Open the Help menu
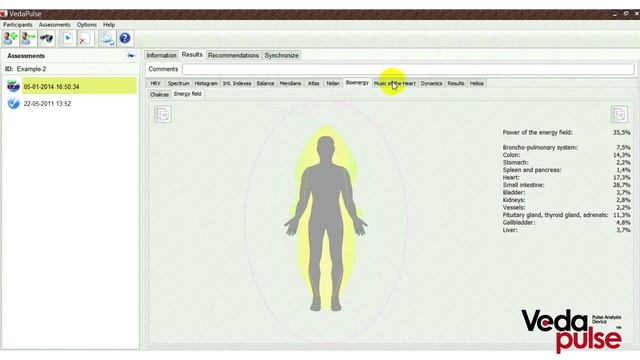This screenshot has height=360, width=640. 109,25
